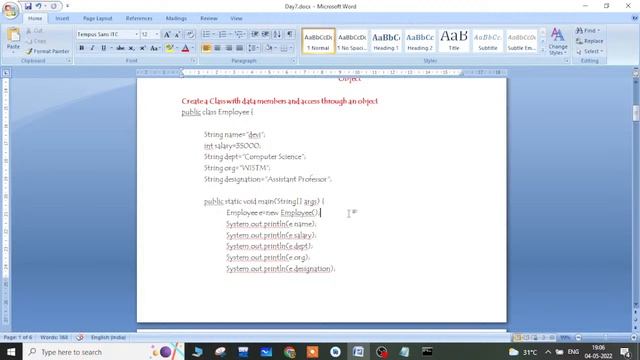
Task: Open the Change Case dropdown
Action: click(155, 48)
